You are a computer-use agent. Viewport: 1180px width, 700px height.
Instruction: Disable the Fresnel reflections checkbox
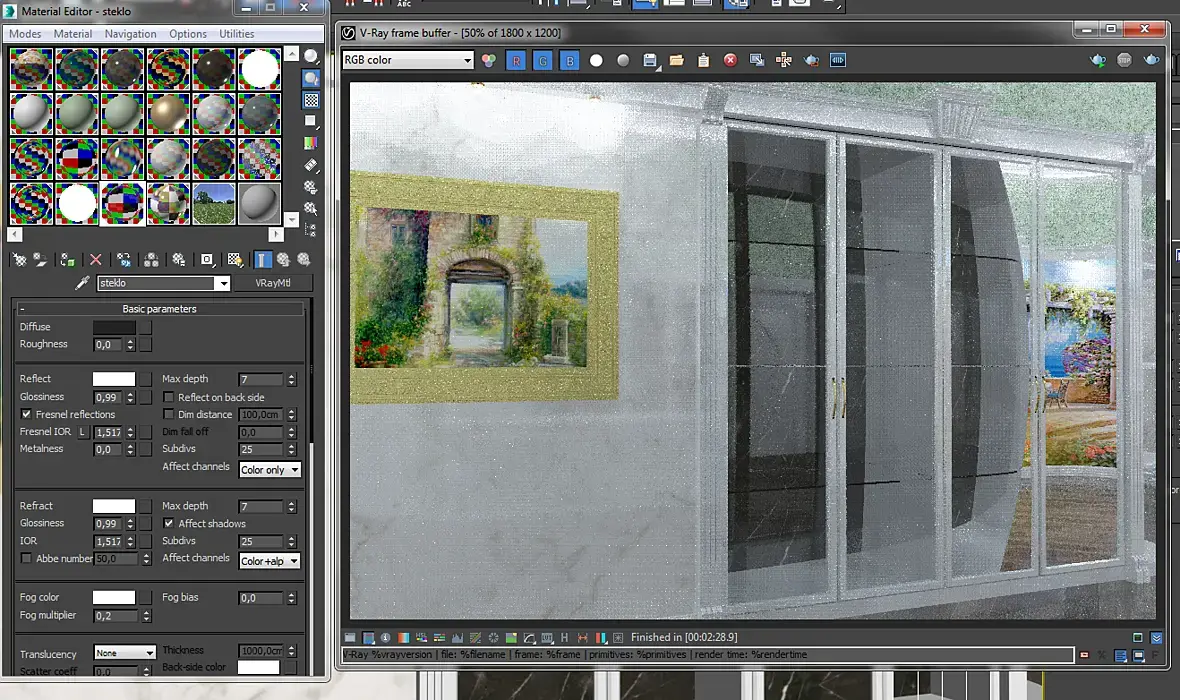point(26,414)
